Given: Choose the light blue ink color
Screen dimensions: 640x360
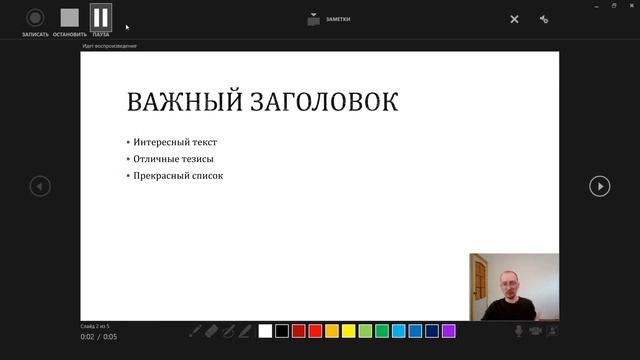Looking at the screenshot, I should point(399,331).
